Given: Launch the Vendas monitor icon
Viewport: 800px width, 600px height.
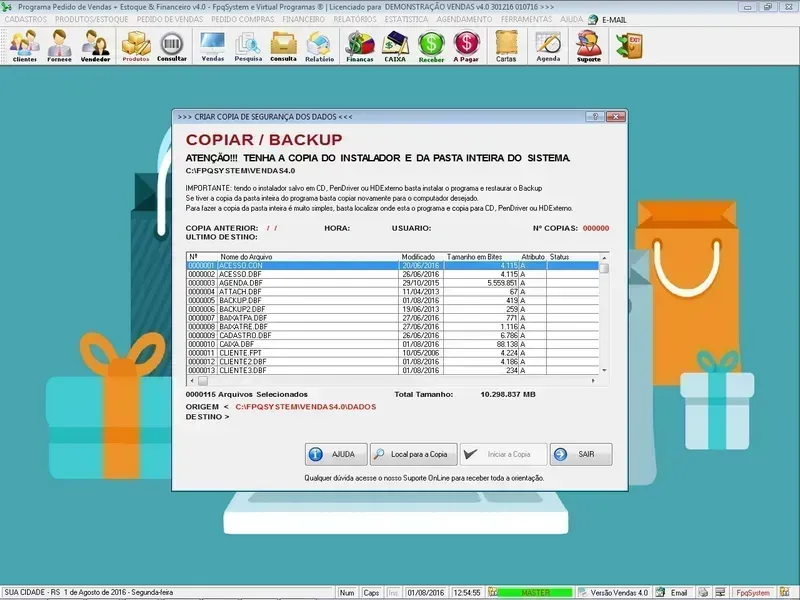Looking at the screenshot, I should coord(213,46).
